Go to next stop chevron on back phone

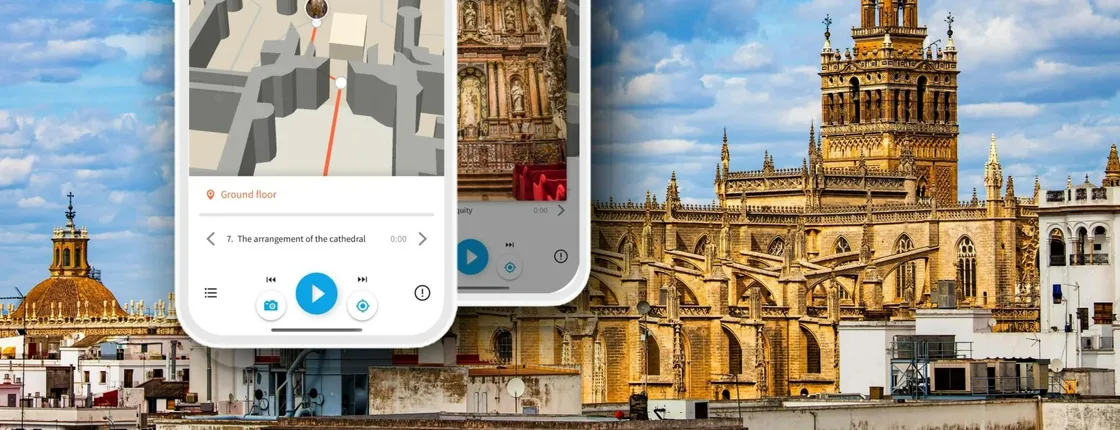561,210
